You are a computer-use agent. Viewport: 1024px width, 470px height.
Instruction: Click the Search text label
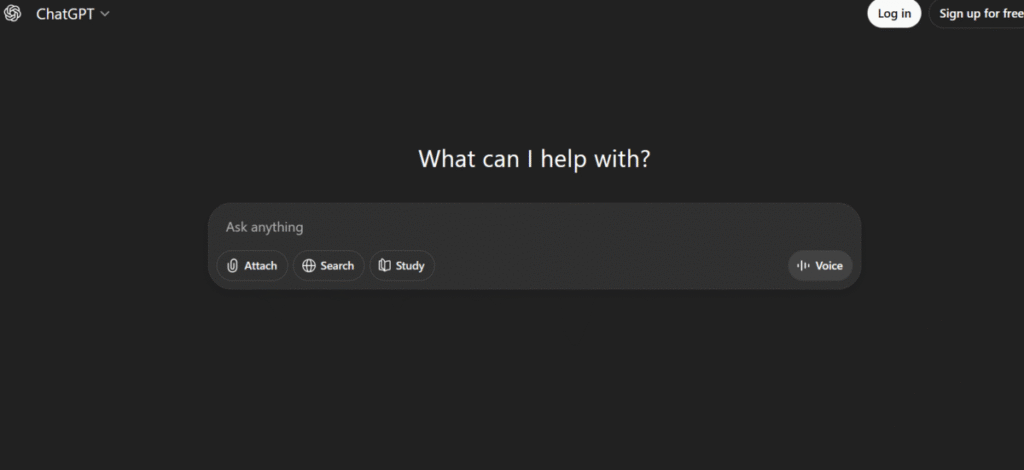(337, 266)
